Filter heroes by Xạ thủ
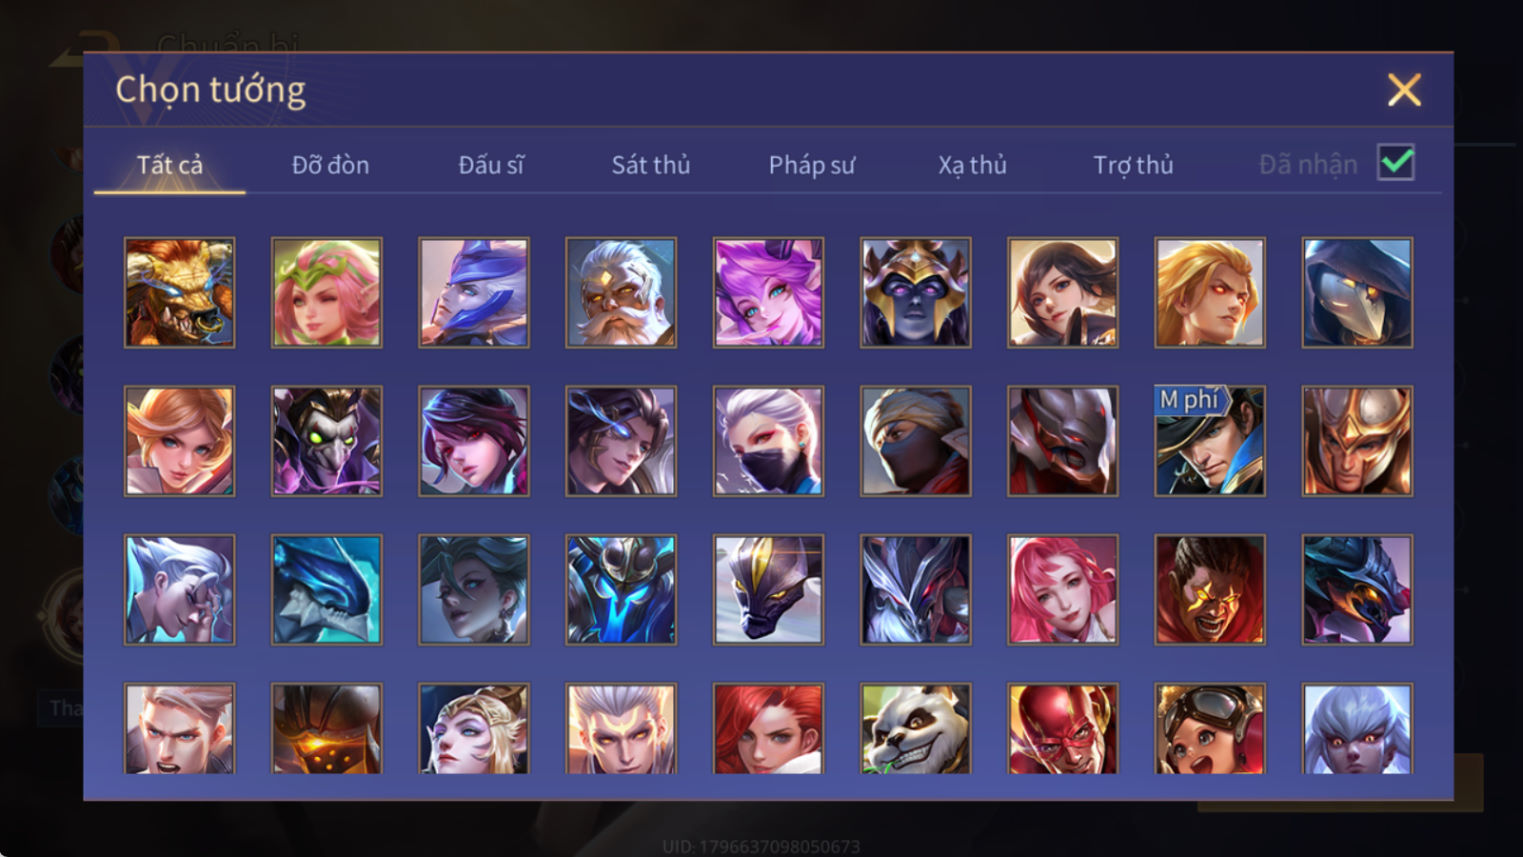Screen dimensions: 1523x857 pyautogui.click(x=972, y=165)
